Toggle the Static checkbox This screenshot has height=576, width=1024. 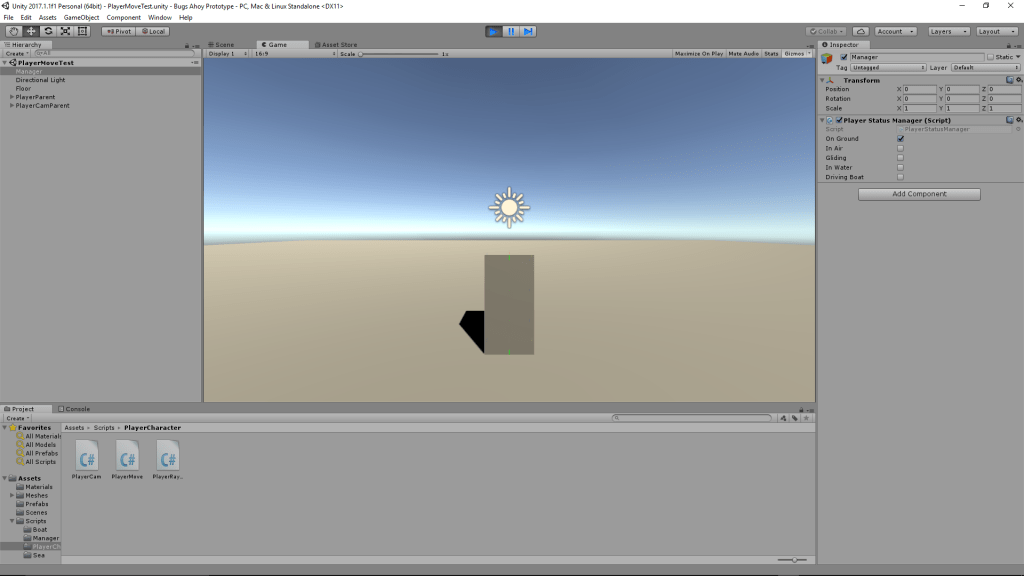(x=990, y=57)
